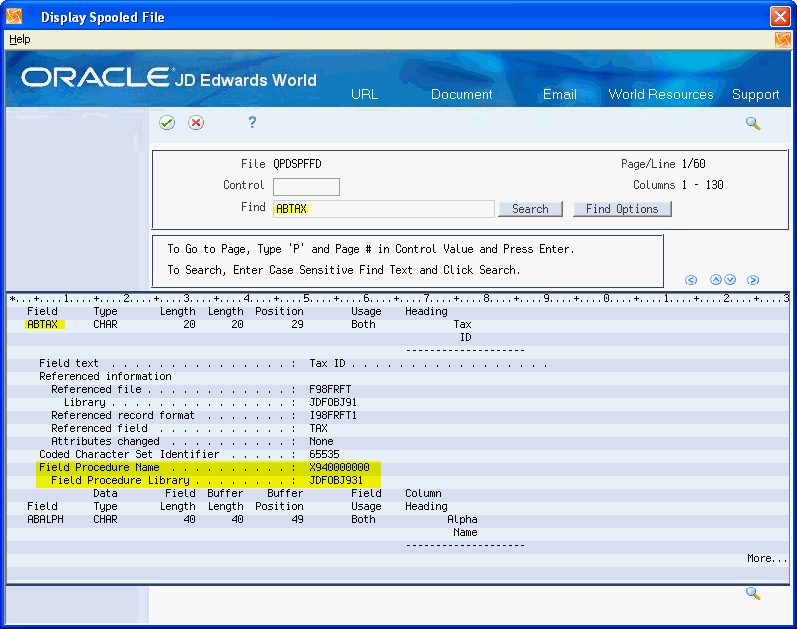Click the scroll right arrow icon

point(753,280)
